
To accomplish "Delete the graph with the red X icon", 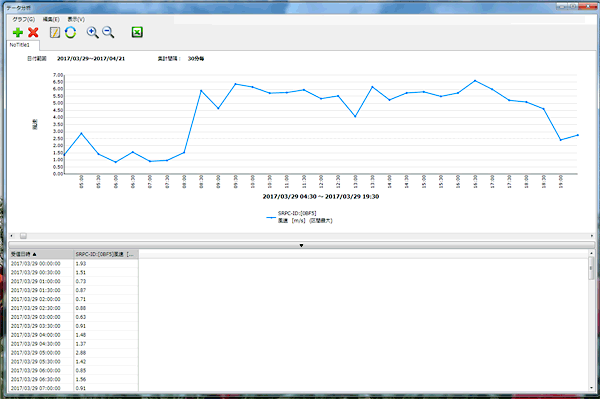I will pyautogui.click(x=33, y=33).
